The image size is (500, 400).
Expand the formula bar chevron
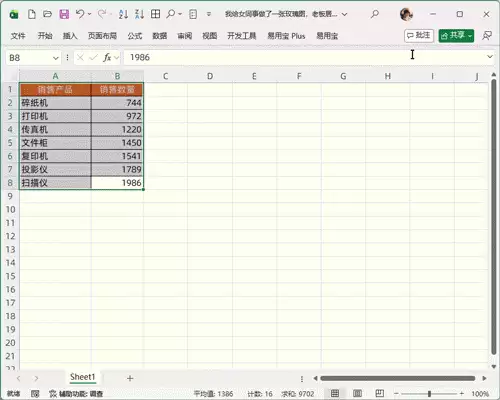click(x=490, y=57)
